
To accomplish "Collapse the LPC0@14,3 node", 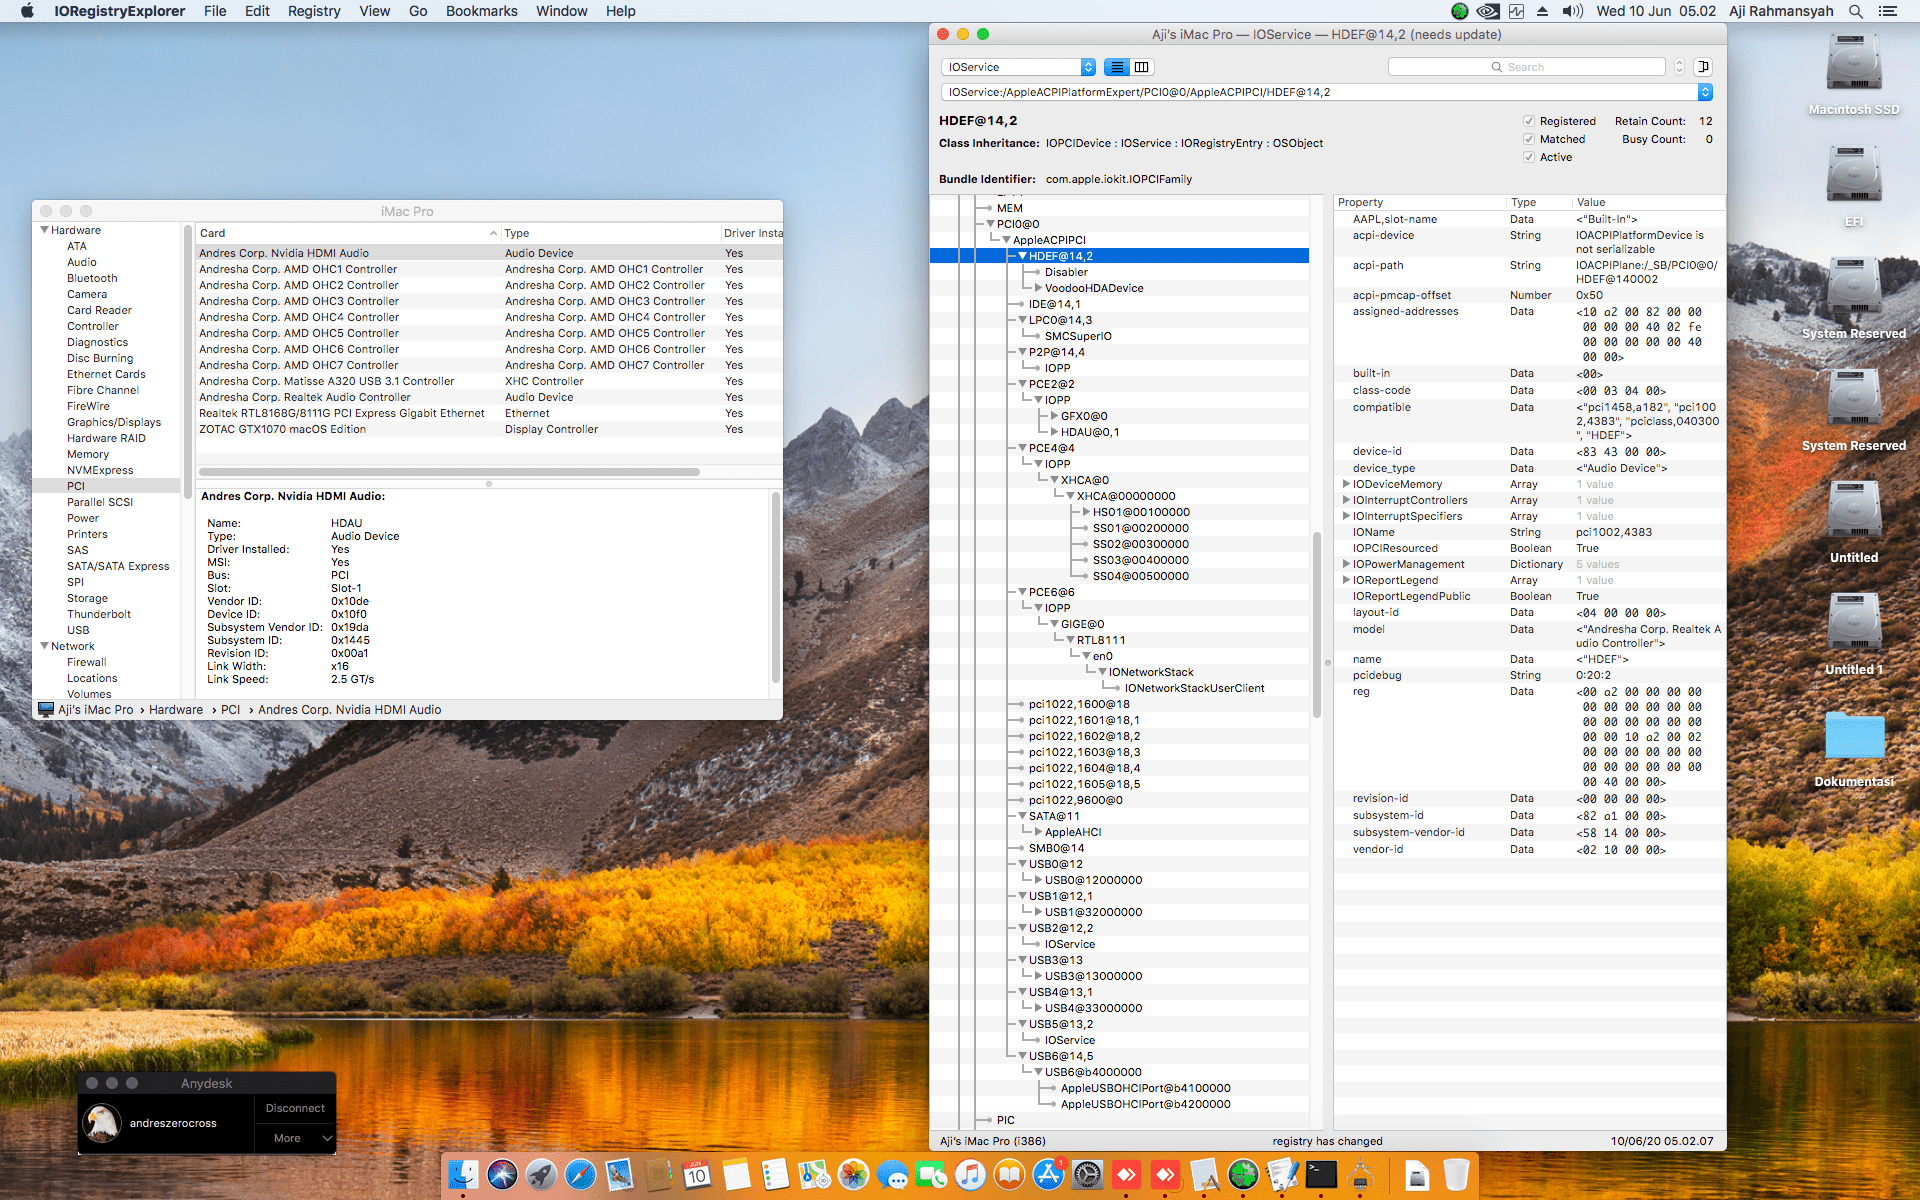I will [1022, 320].
